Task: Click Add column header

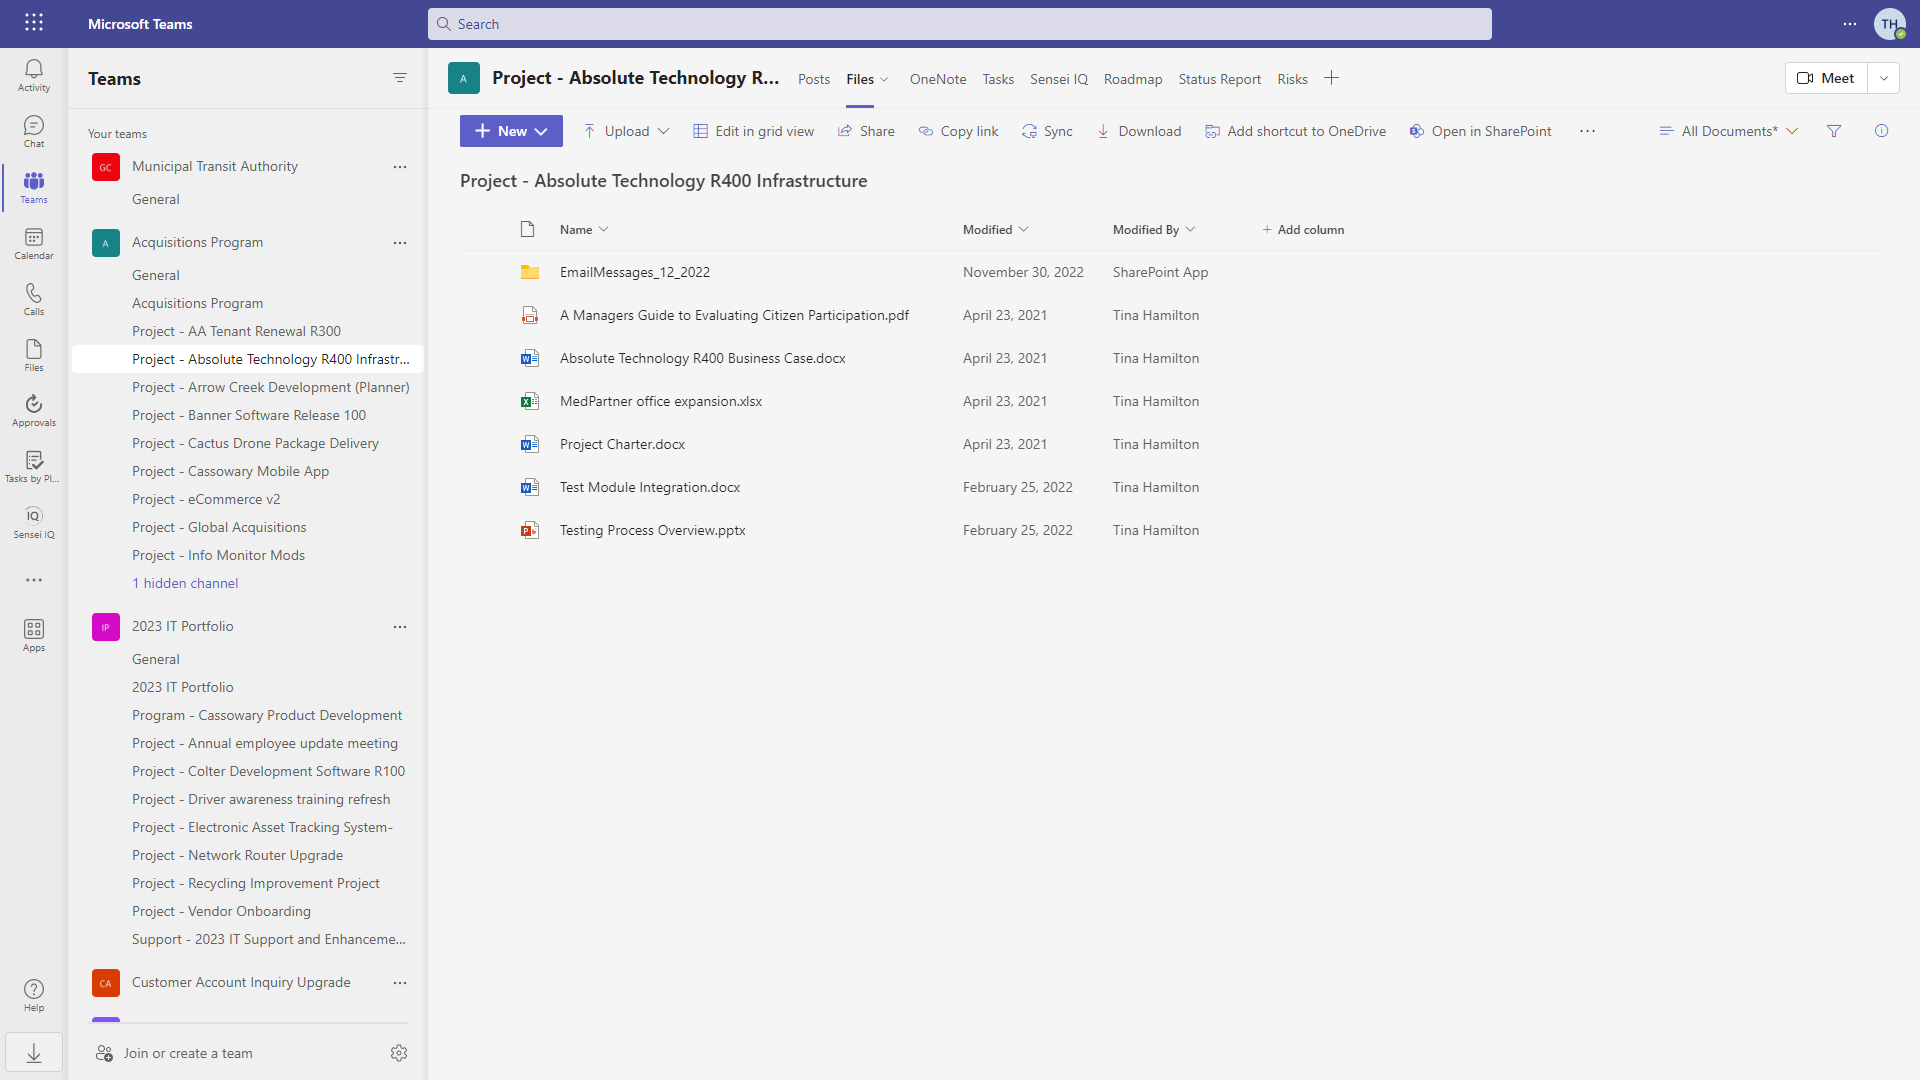Action: click(x=1303, y=230)
